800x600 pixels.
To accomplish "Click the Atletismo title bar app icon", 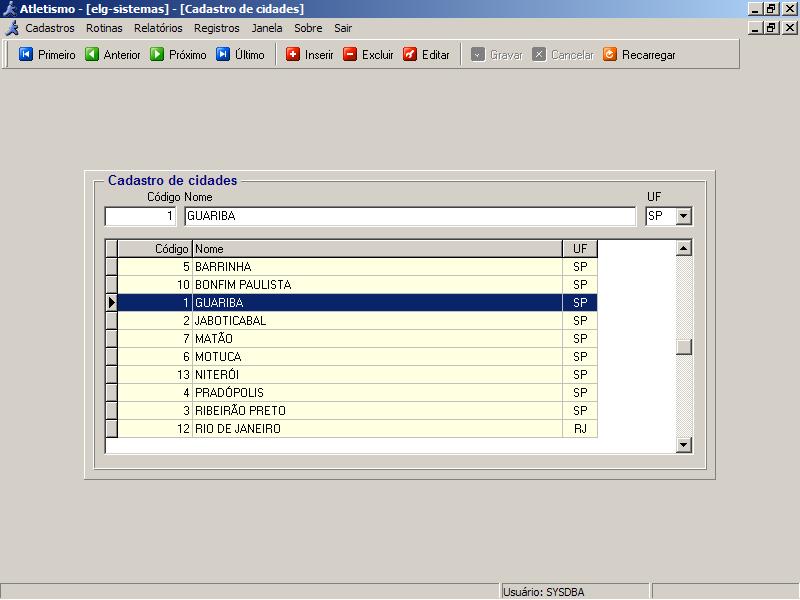I will (9, 9).
